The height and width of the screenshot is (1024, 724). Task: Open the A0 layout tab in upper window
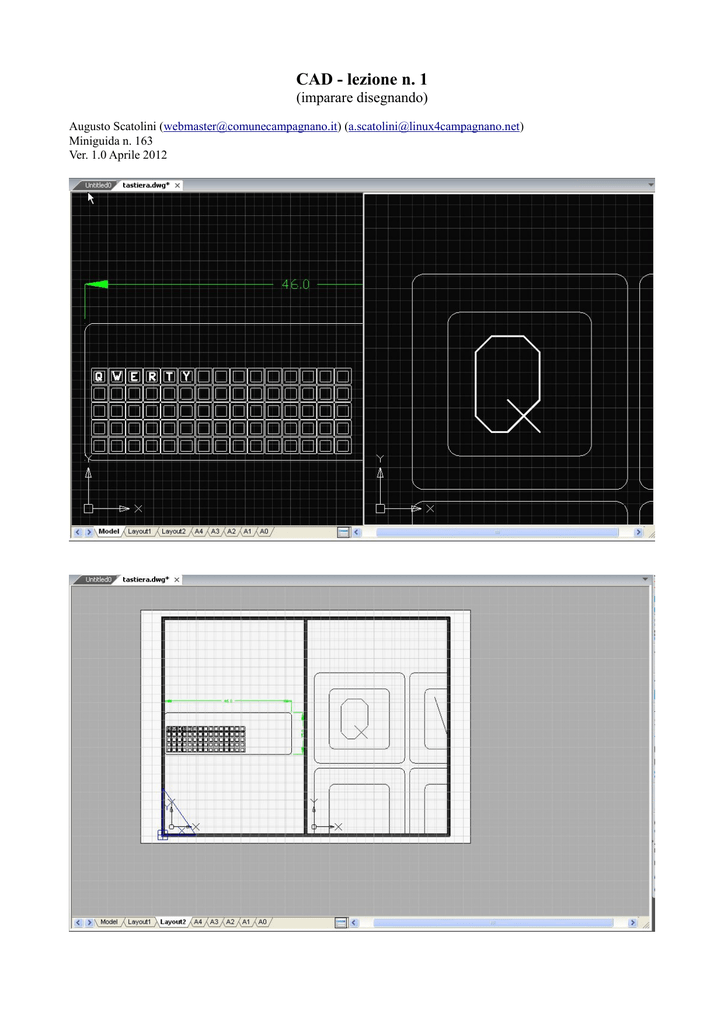point(264,532)
